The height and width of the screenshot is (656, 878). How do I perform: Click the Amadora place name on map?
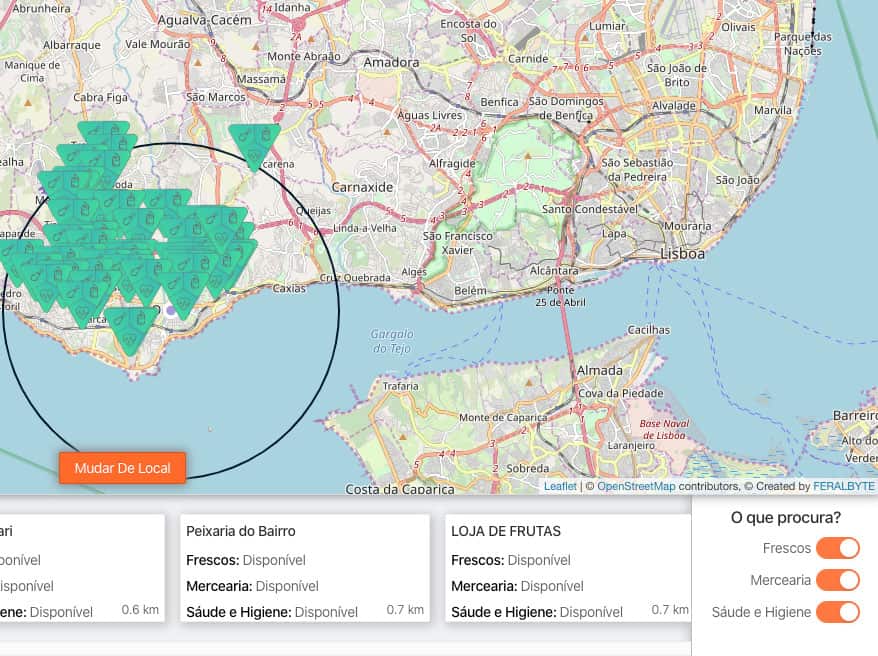pos(391,62)
